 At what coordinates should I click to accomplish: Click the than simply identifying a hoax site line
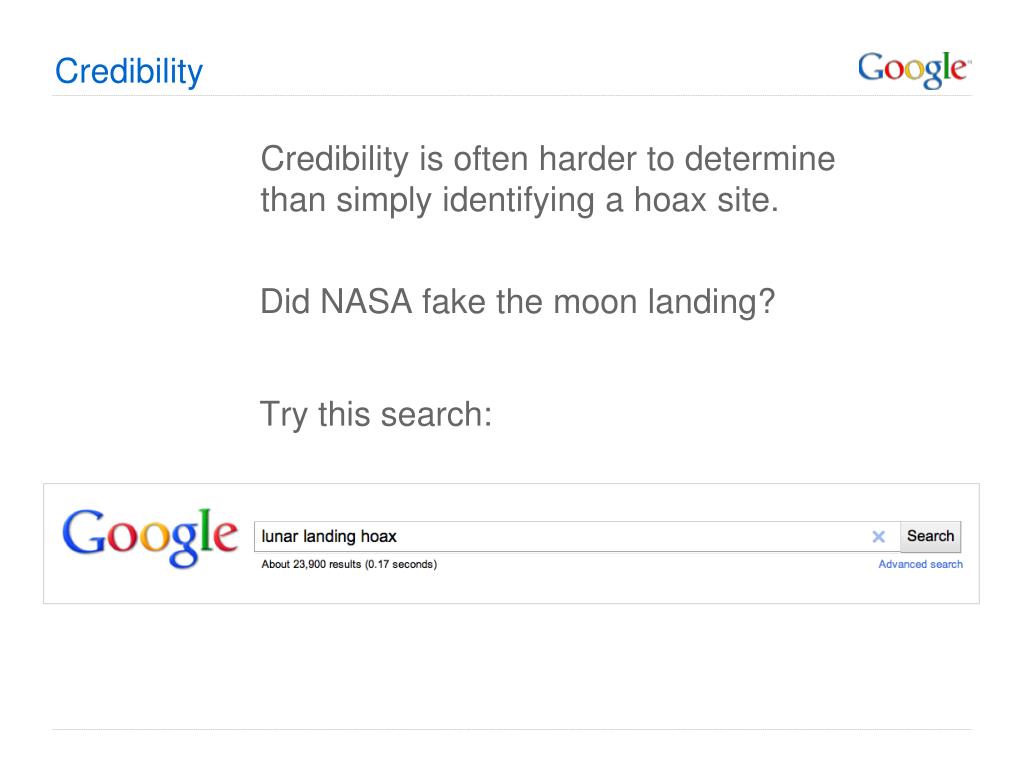point(519,200)
